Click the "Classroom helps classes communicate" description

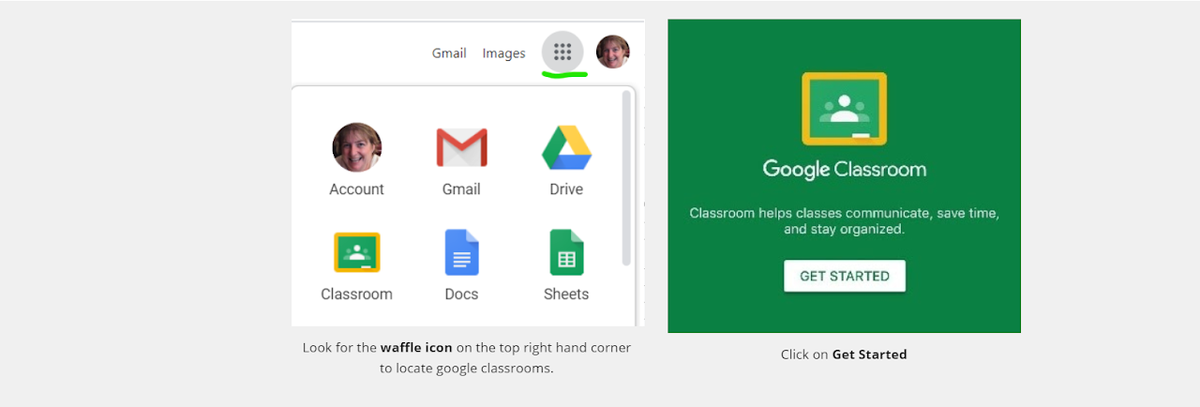(844, 221)
